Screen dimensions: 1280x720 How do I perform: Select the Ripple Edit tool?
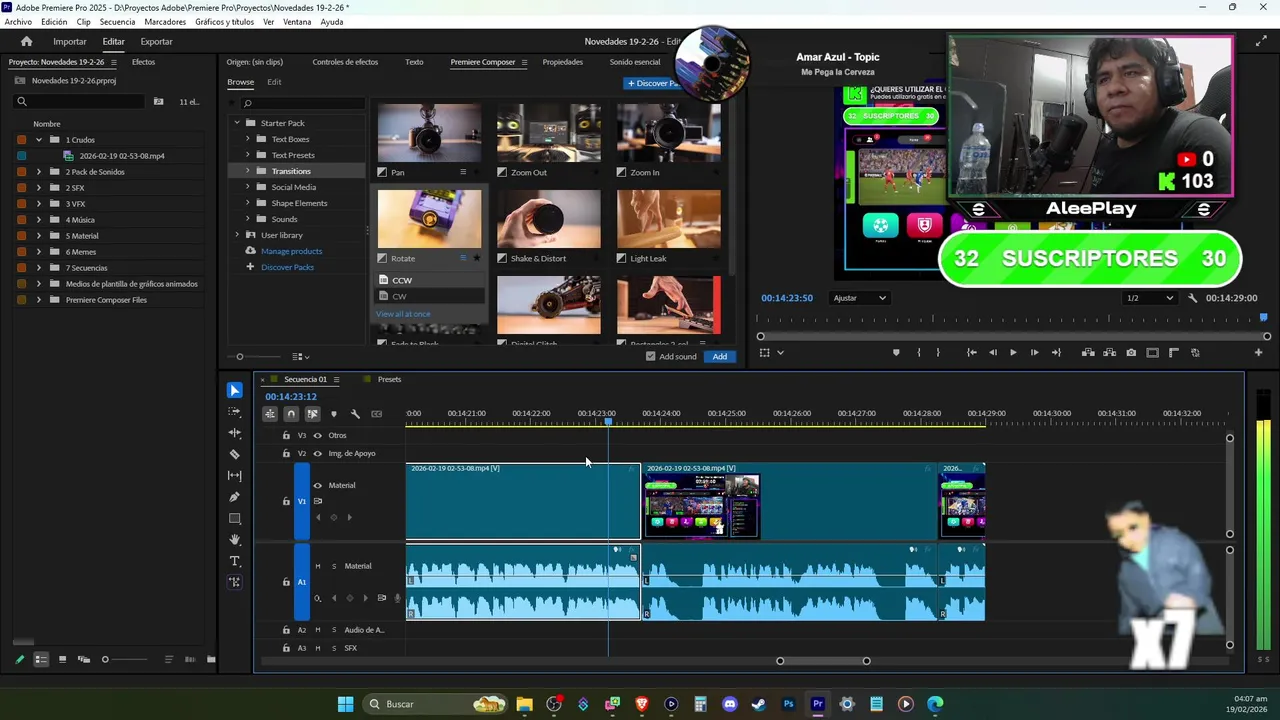tap(235, 433)
